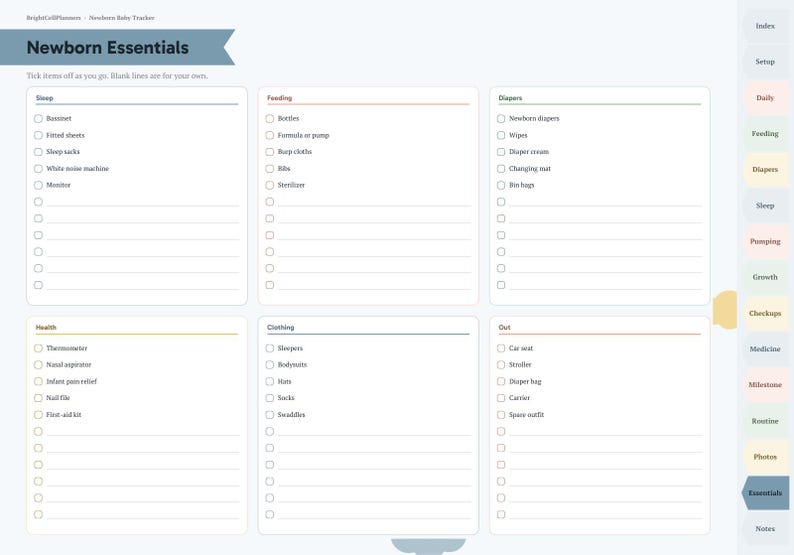This screenshot has height=555, width=794.
Task: Select the Essentials tab
Action: [765, 493]
